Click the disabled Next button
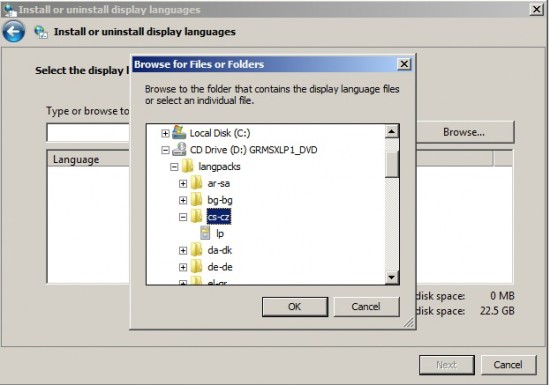Screen dimensions: 550x385 [x=447, y=365]
